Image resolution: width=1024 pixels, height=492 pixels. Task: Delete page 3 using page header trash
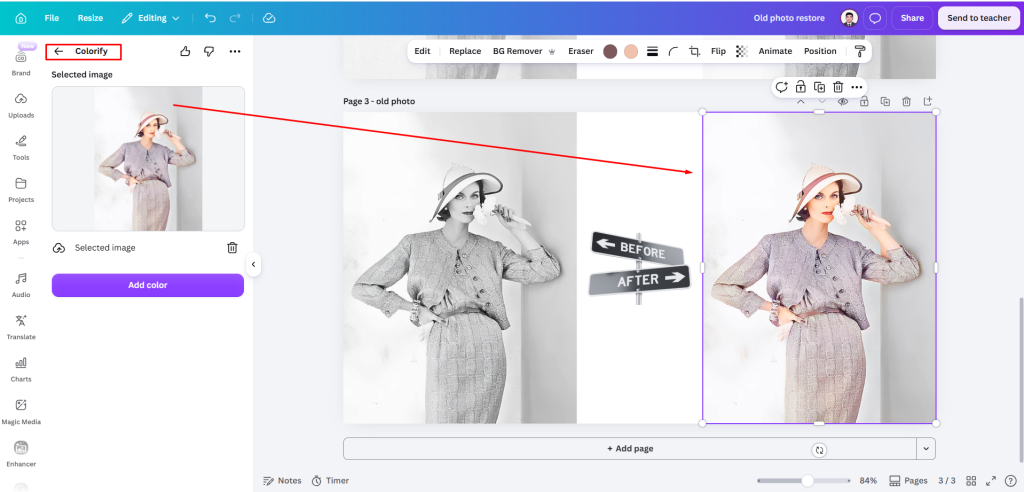906,101
